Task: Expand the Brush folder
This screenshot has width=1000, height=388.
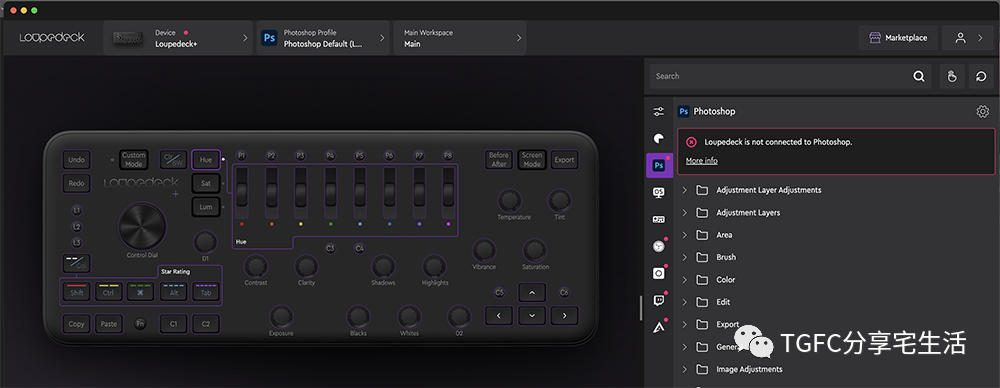Action: (684, 257)
